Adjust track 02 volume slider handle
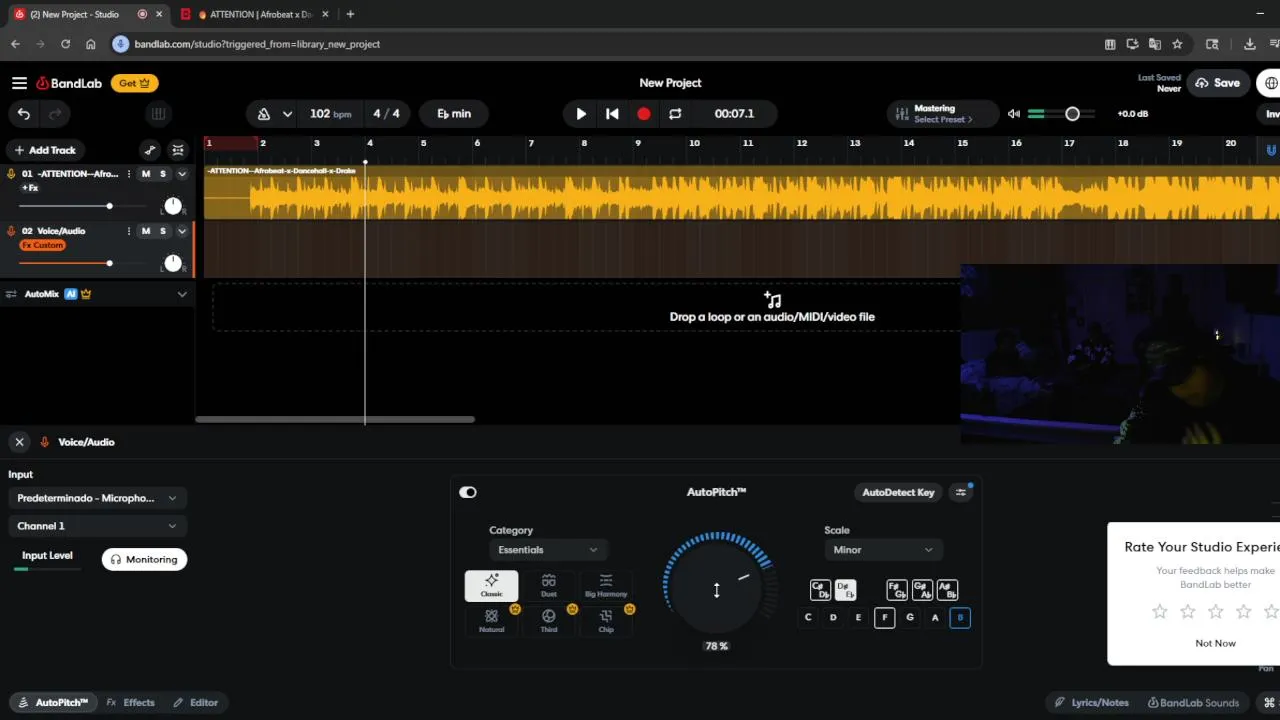The image size is (1280, 720). click(109, 263)
